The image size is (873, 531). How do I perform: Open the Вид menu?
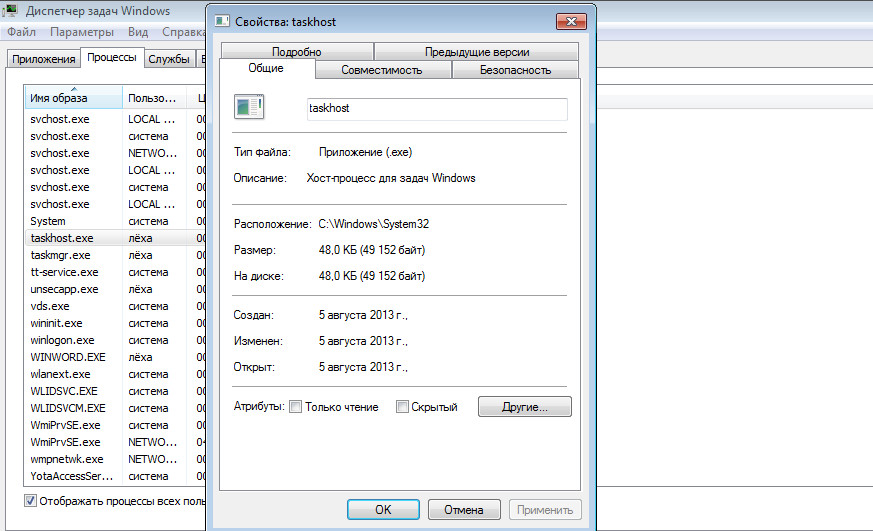click(138, 32)
